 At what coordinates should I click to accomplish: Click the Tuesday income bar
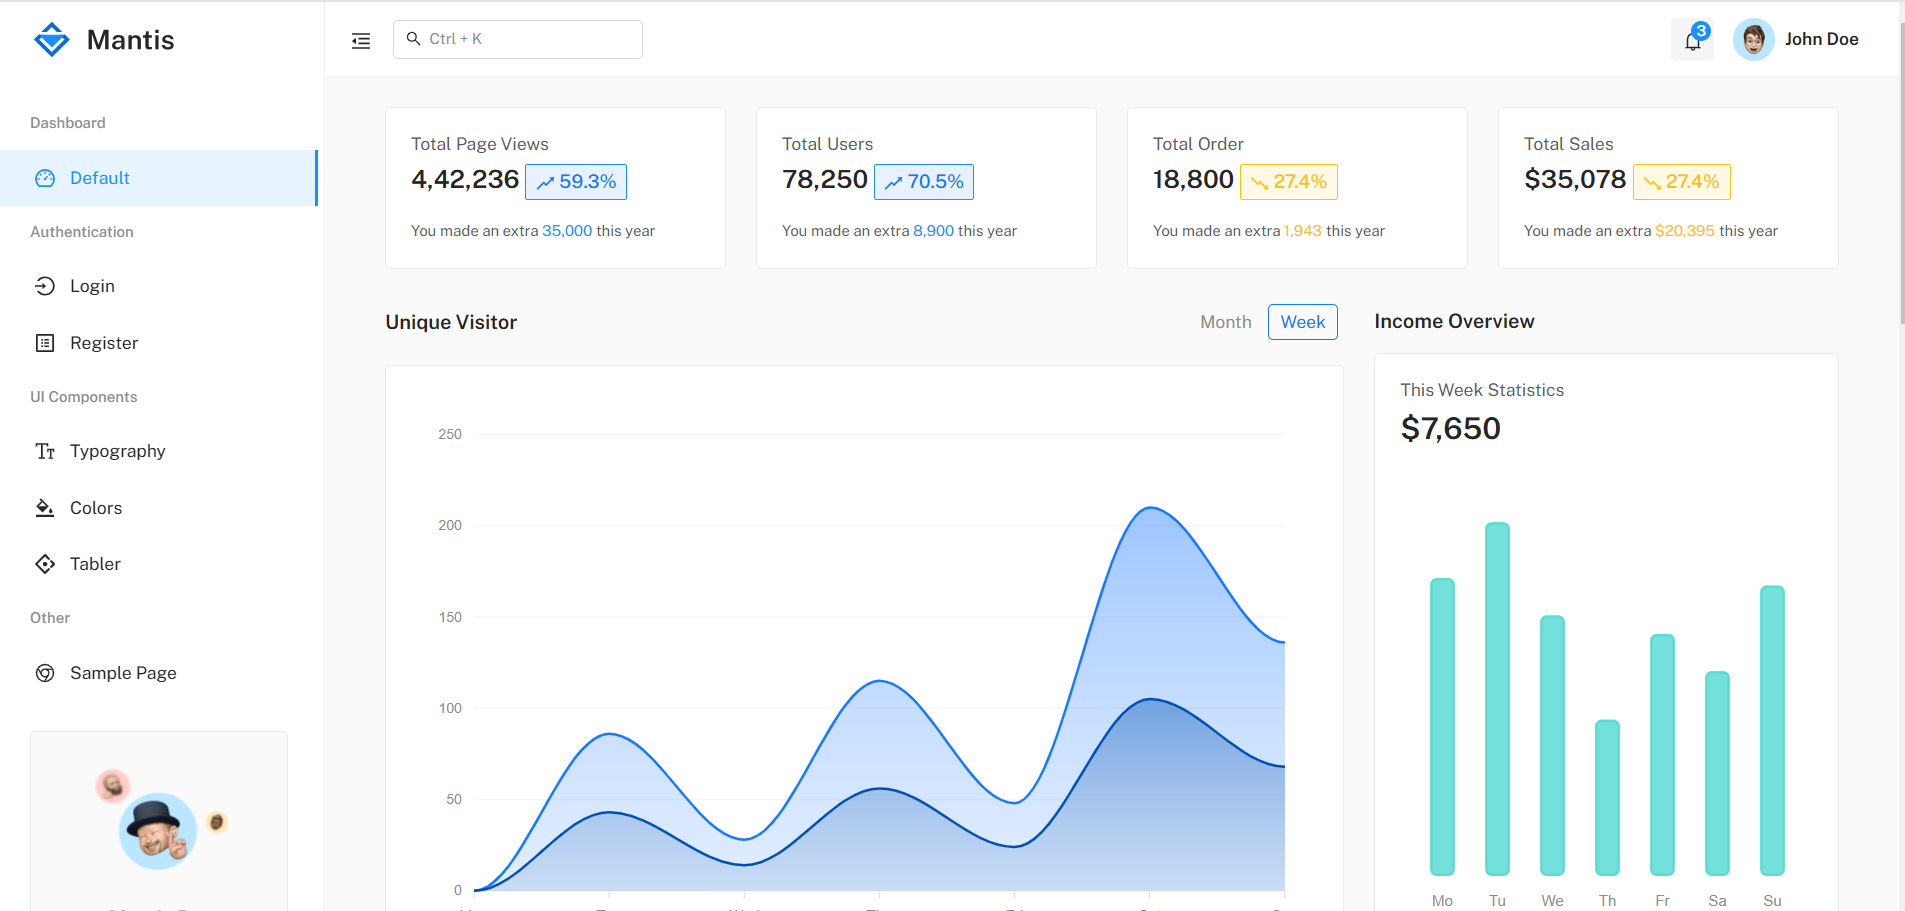[1497, 699]
